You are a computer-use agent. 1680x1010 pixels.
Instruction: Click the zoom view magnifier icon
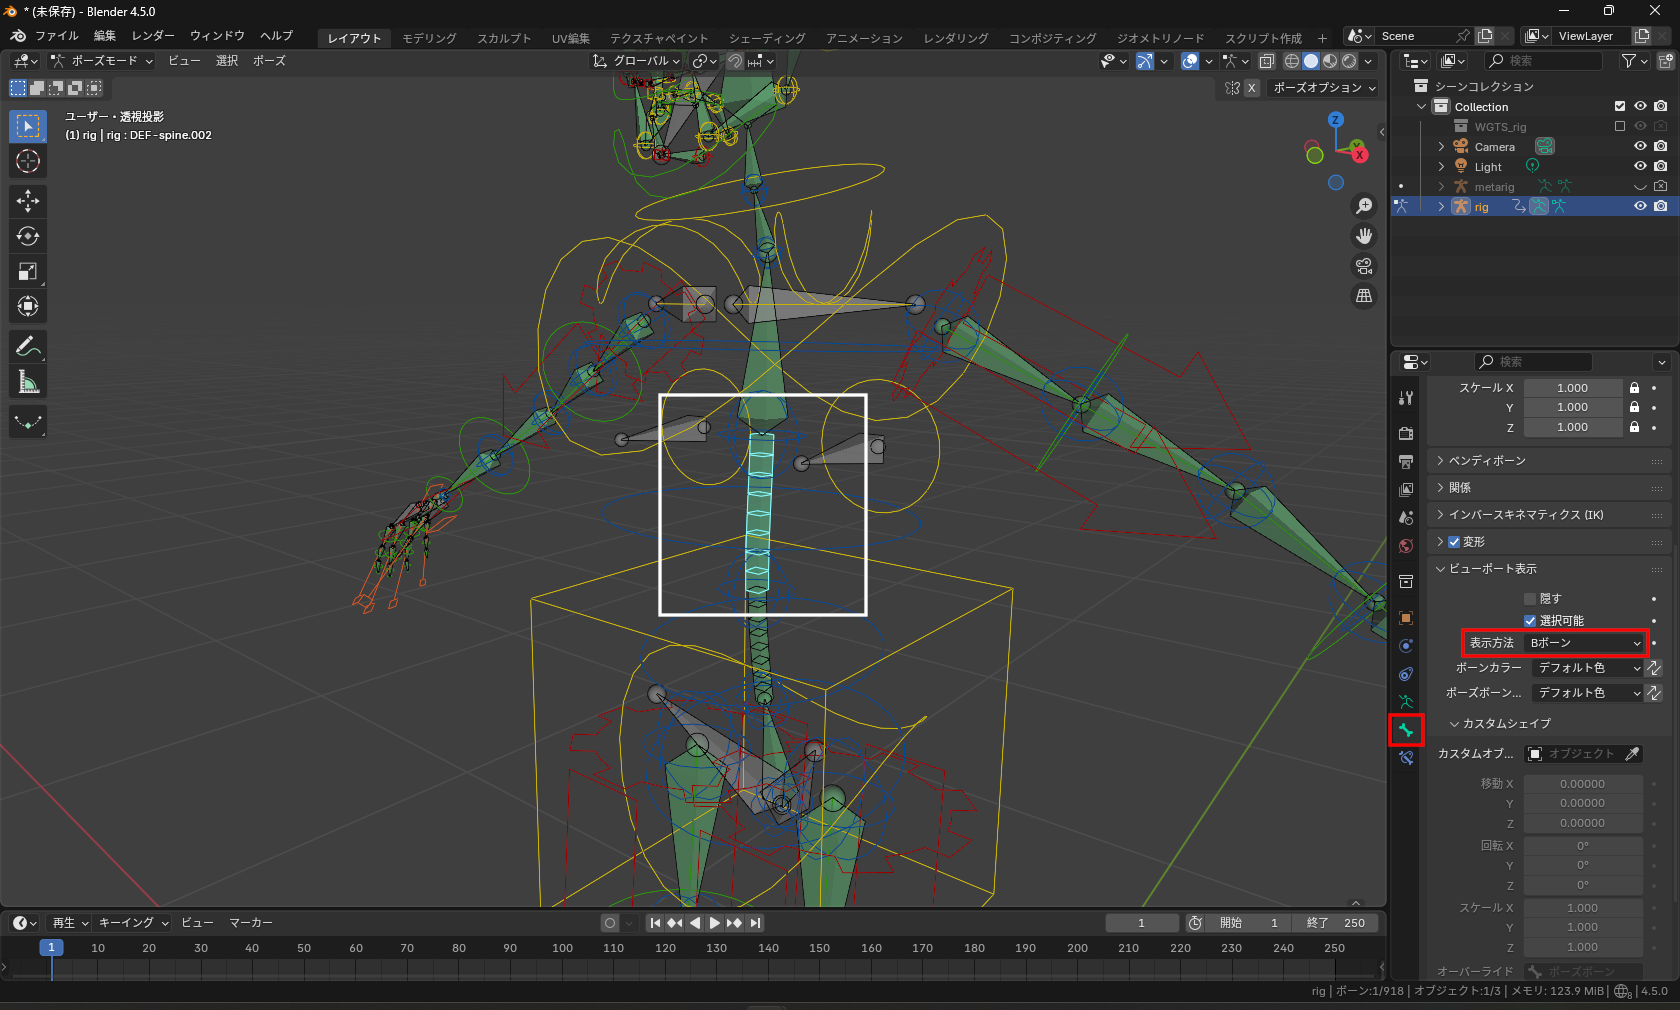pos(1364,206)
